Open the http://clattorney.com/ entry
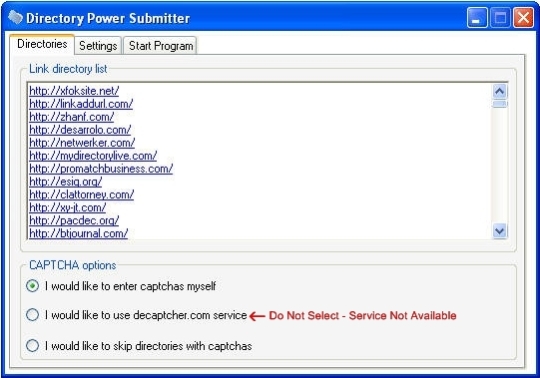The image size is (540, 378). (82, 195)
